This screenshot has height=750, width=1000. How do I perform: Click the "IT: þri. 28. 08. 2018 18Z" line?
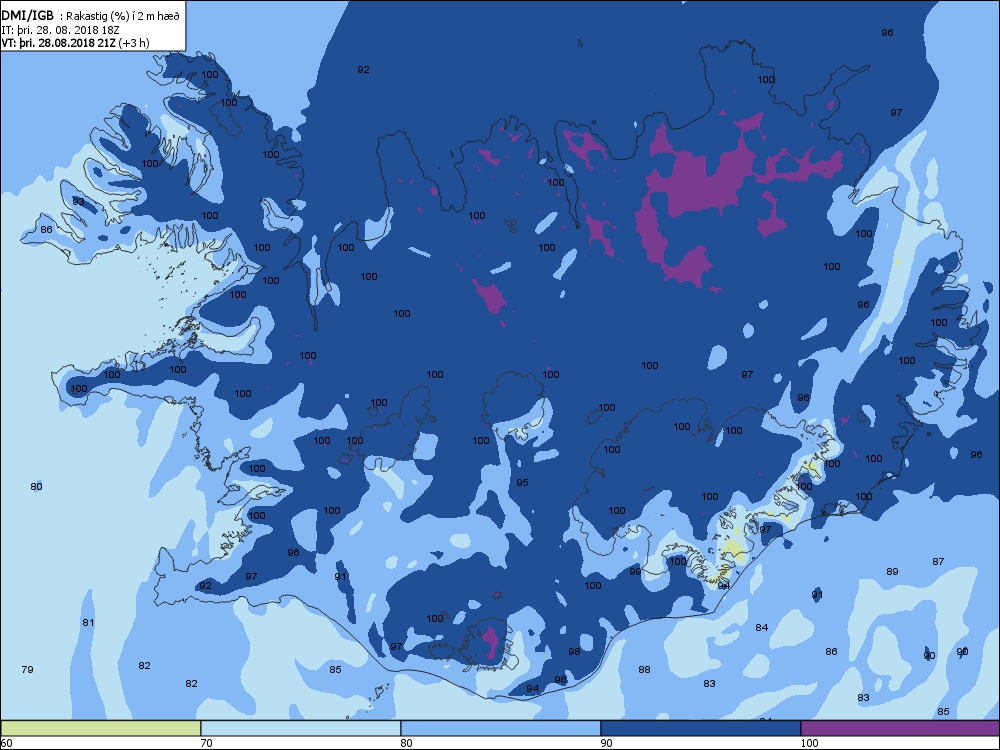pos(60,29)
